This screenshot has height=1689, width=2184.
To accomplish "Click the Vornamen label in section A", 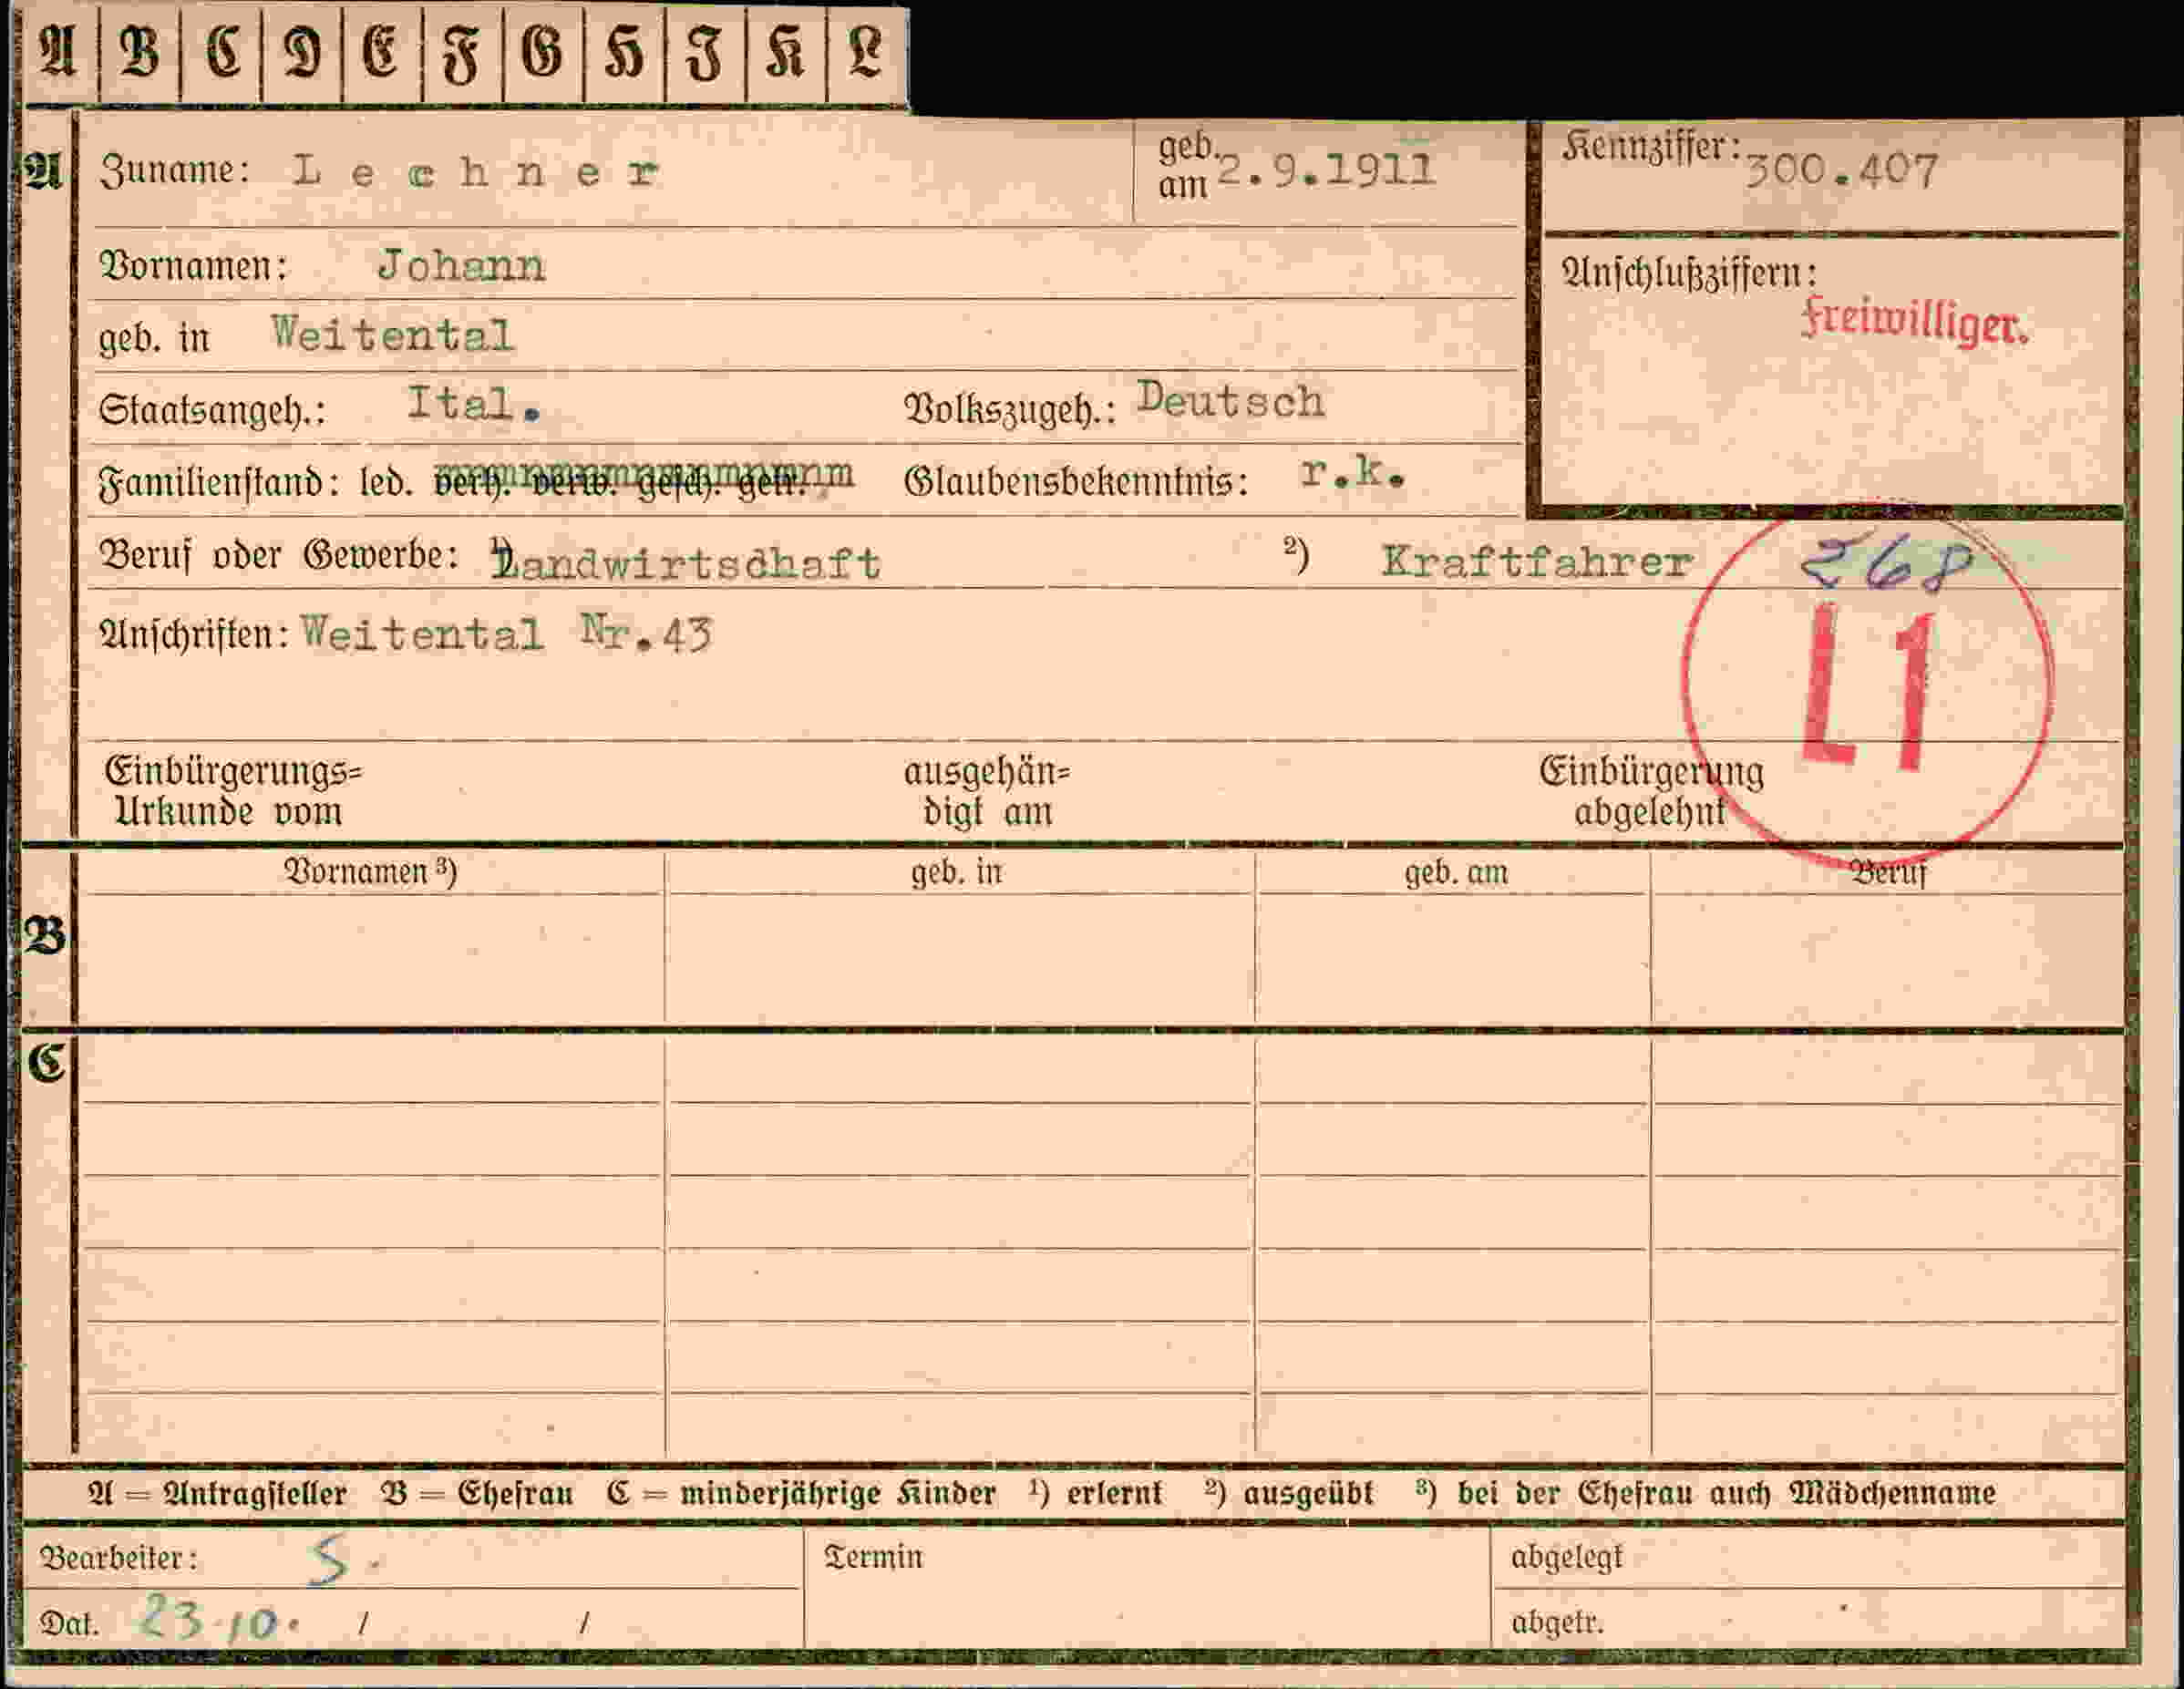I will pos(193,266).
